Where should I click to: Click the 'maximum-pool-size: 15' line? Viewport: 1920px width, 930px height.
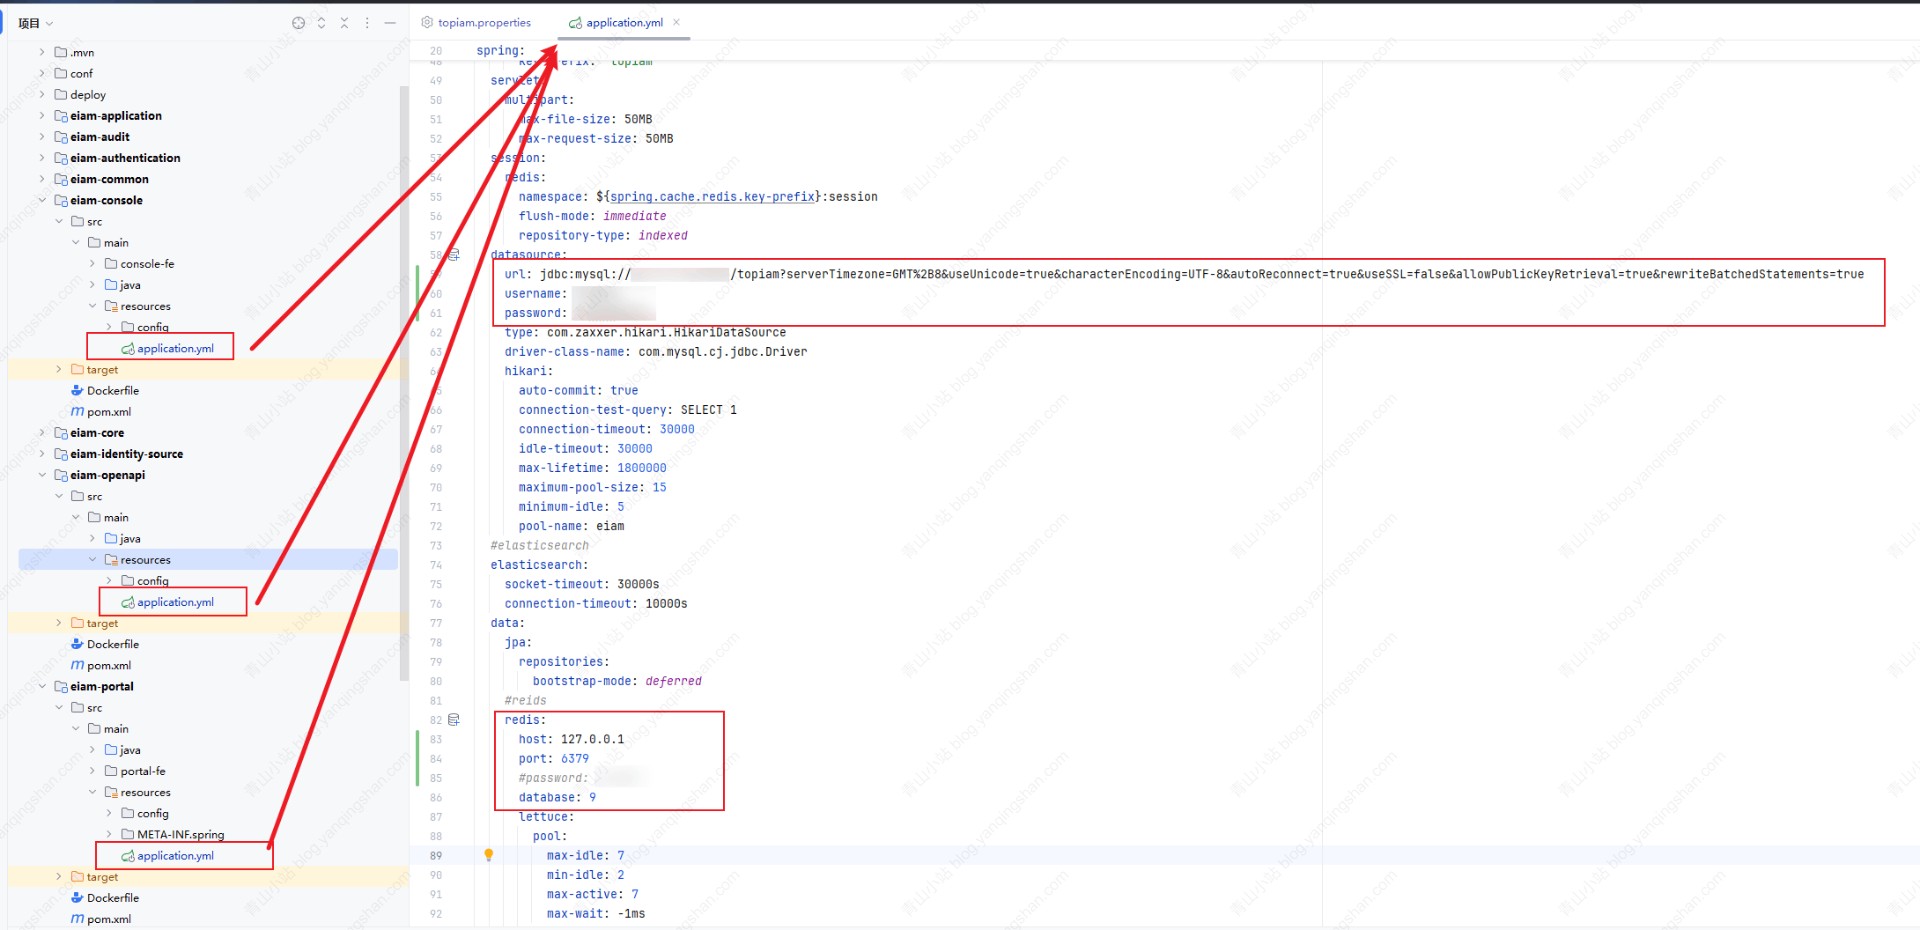[592, 488]
